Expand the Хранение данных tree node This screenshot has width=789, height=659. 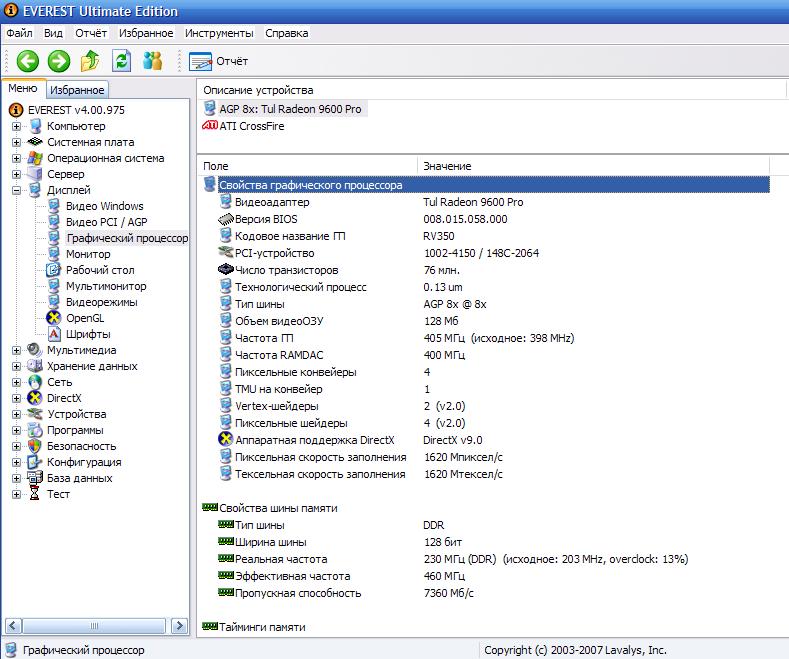(x=16, y=366)
